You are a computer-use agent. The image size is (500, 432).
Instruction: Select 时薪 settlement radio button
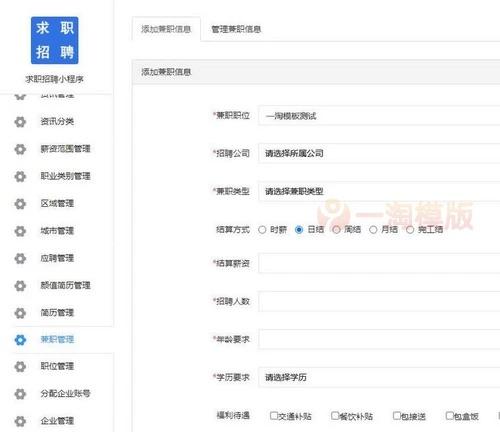(262, 230)
